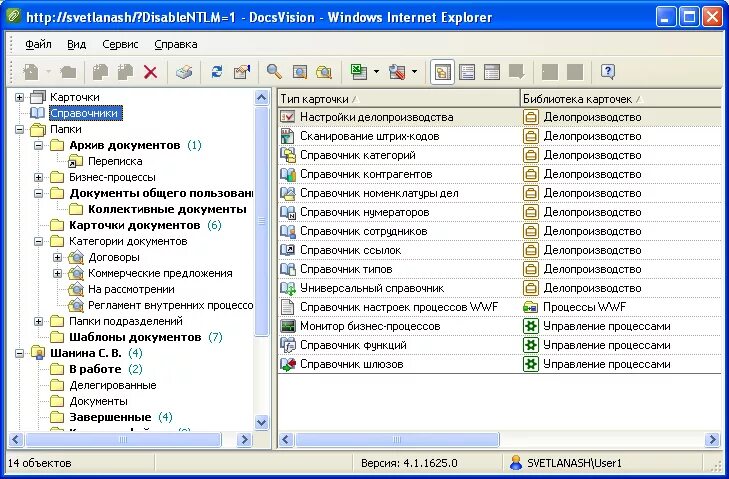Viewport: 729px width, 479px height.
Task: Click Справочник нумераторов row icon
Action: 288,212
